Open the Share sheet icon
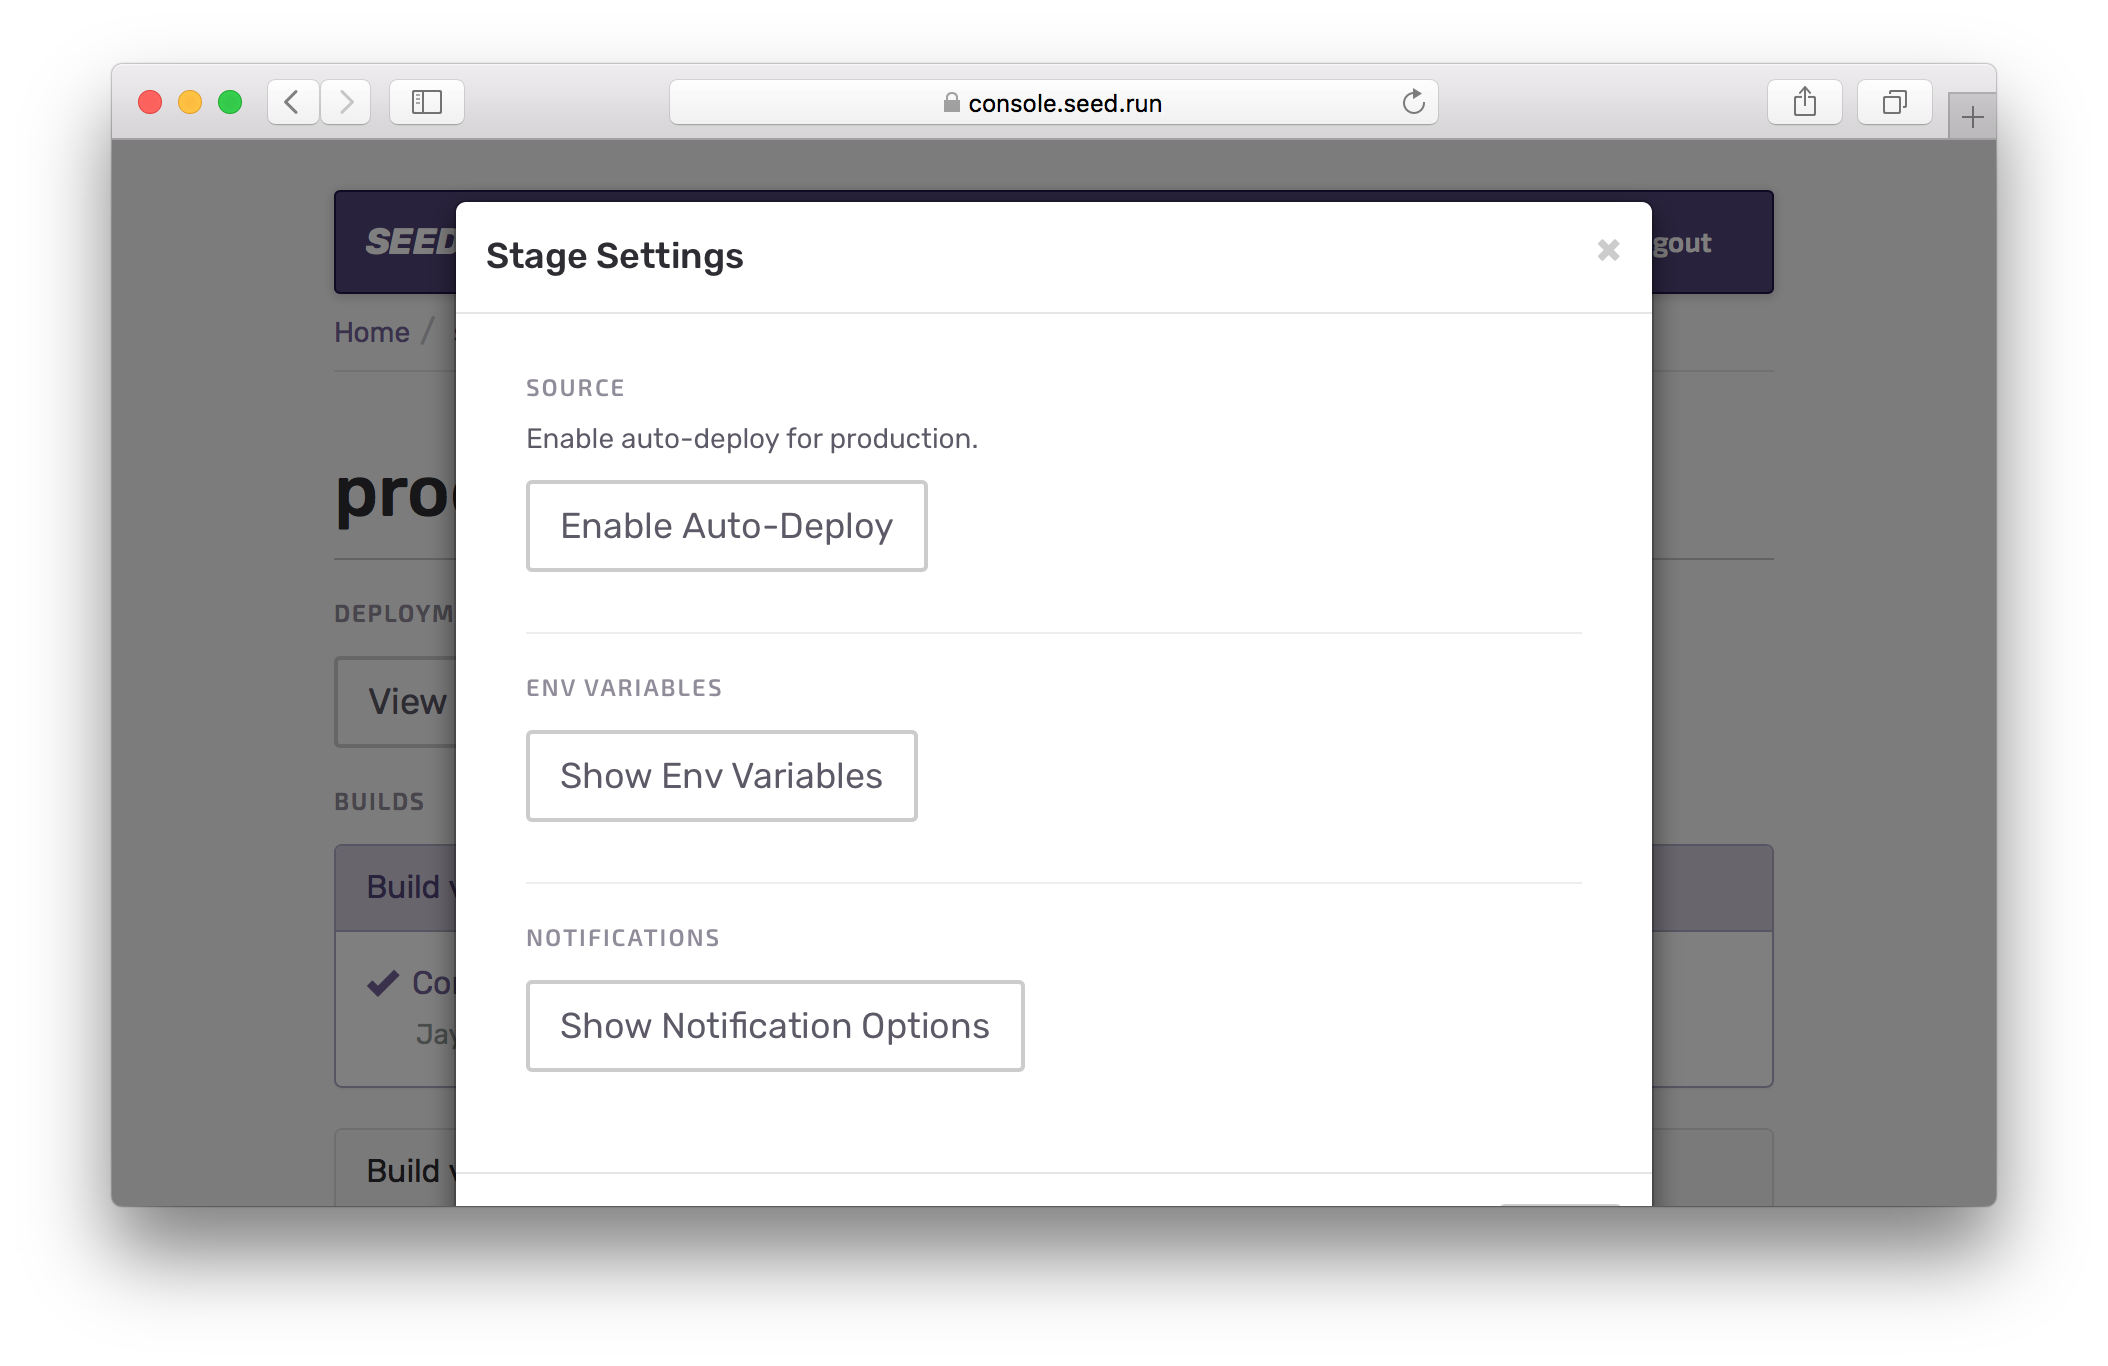Screen dimensions: 2108x1366 [1804, 102]
